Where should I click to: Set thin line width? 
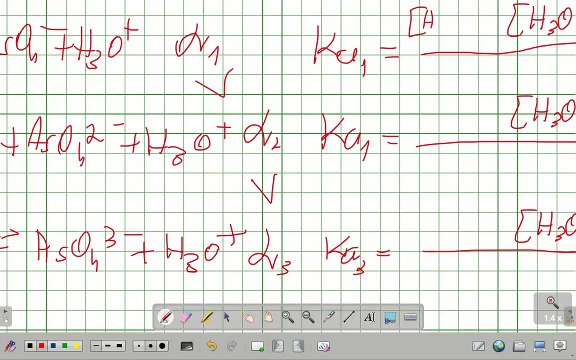click(96, 346)
